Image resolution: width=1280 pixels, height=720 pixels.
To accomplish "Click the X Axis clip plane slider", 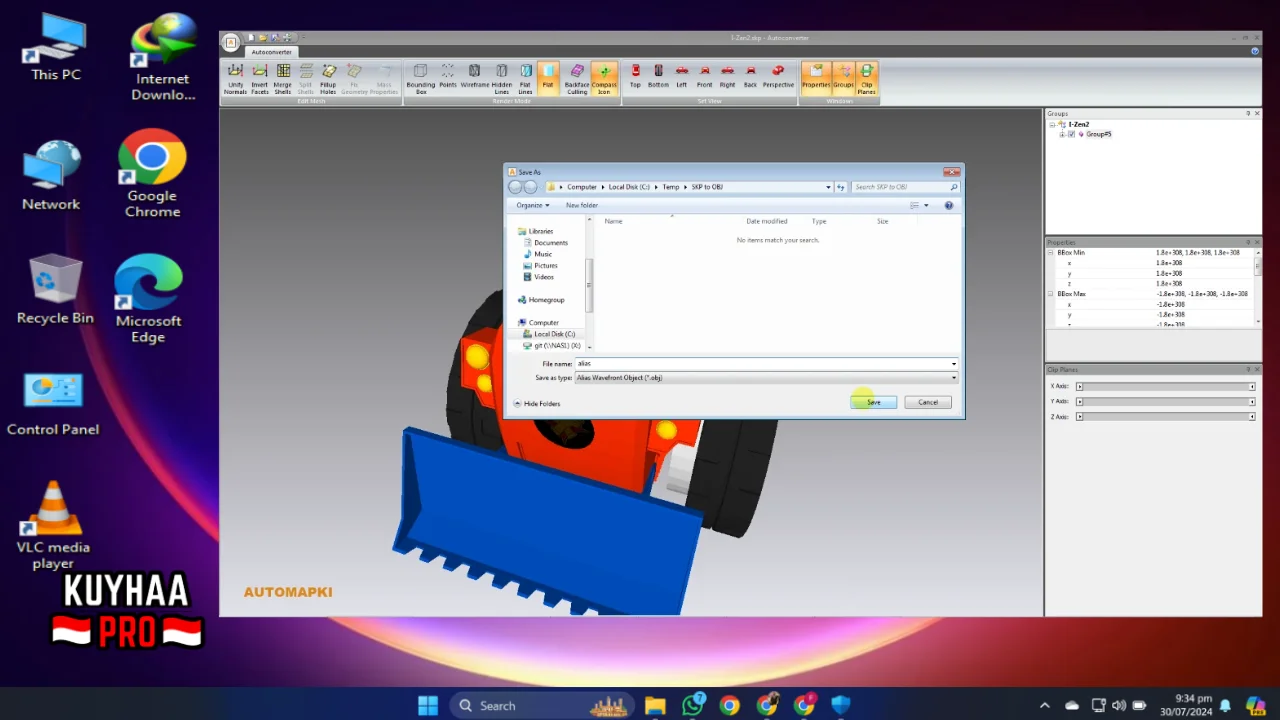I will pyautogui.click(x=1166, y=386).
